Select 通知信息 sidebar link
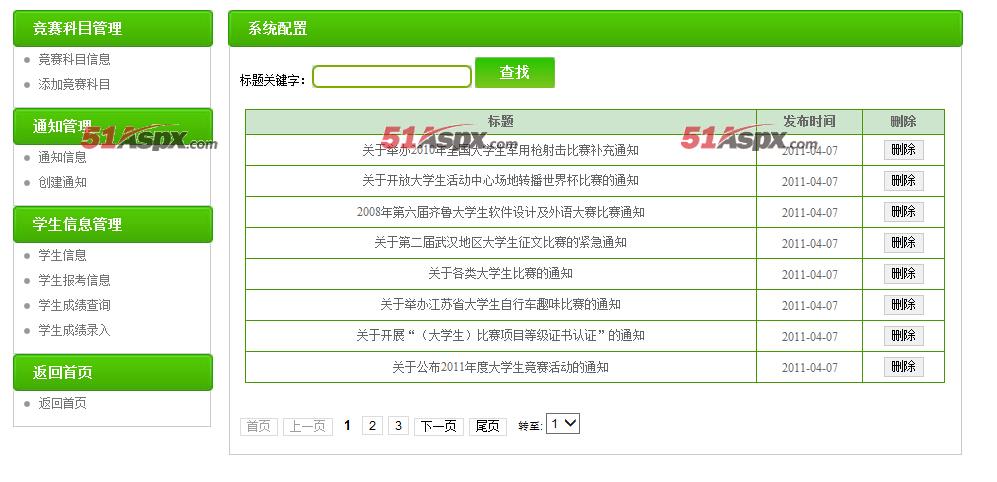This screenshot has height=482, width=997. (62, 157)
